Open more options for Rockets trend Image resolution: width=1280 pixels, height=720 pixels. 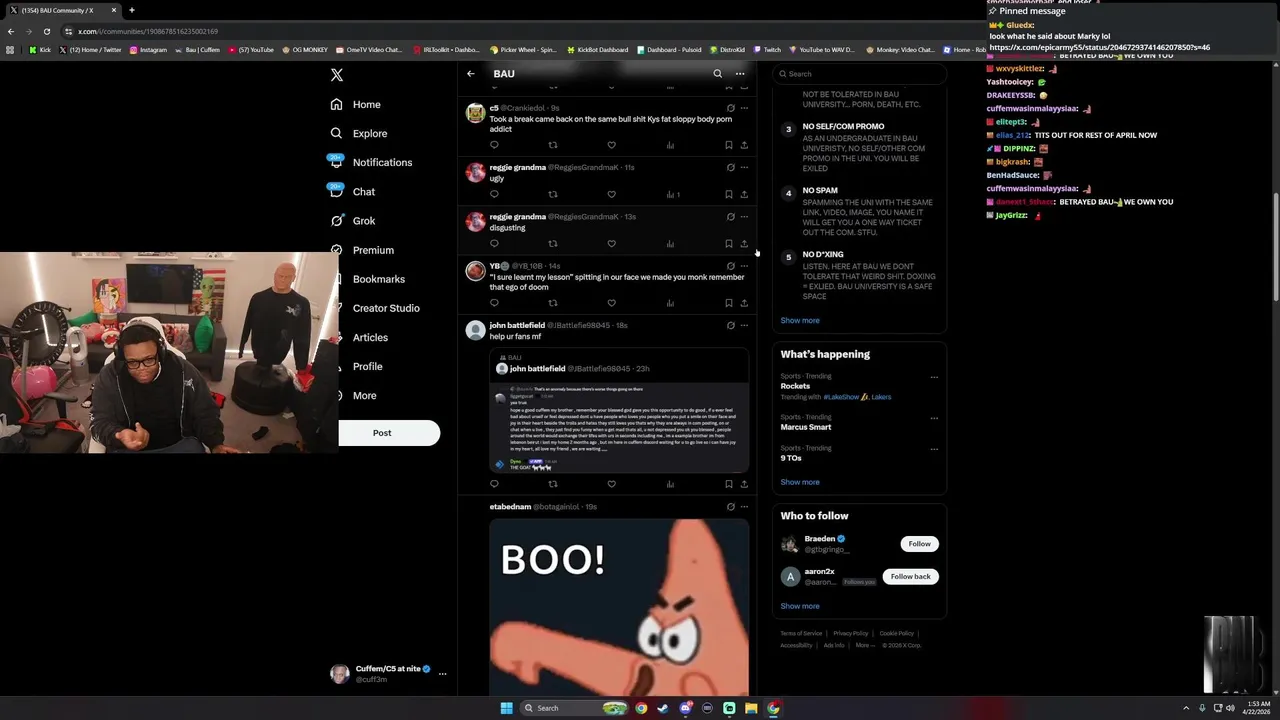(934, 377)
